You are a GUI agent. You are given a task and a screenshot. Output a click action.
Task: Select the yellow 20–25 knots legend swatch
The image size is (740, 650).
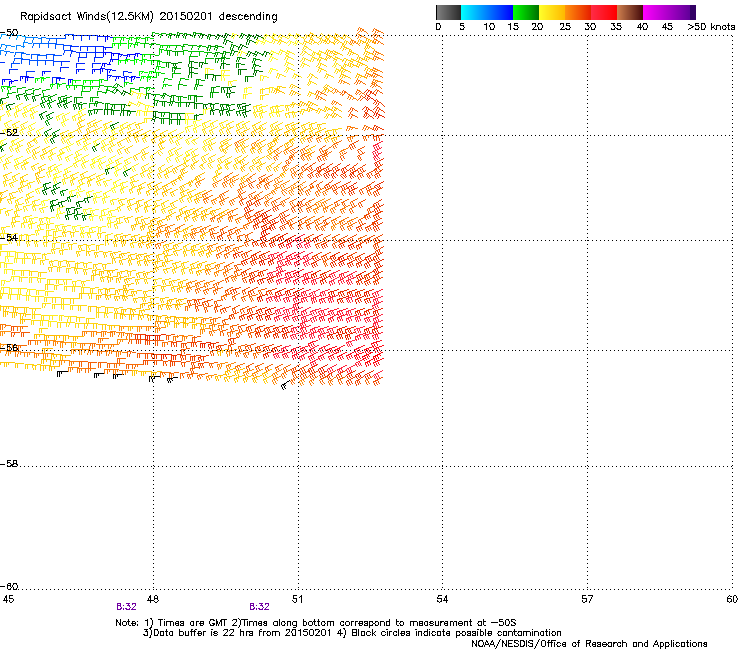(x=552, y=12)
